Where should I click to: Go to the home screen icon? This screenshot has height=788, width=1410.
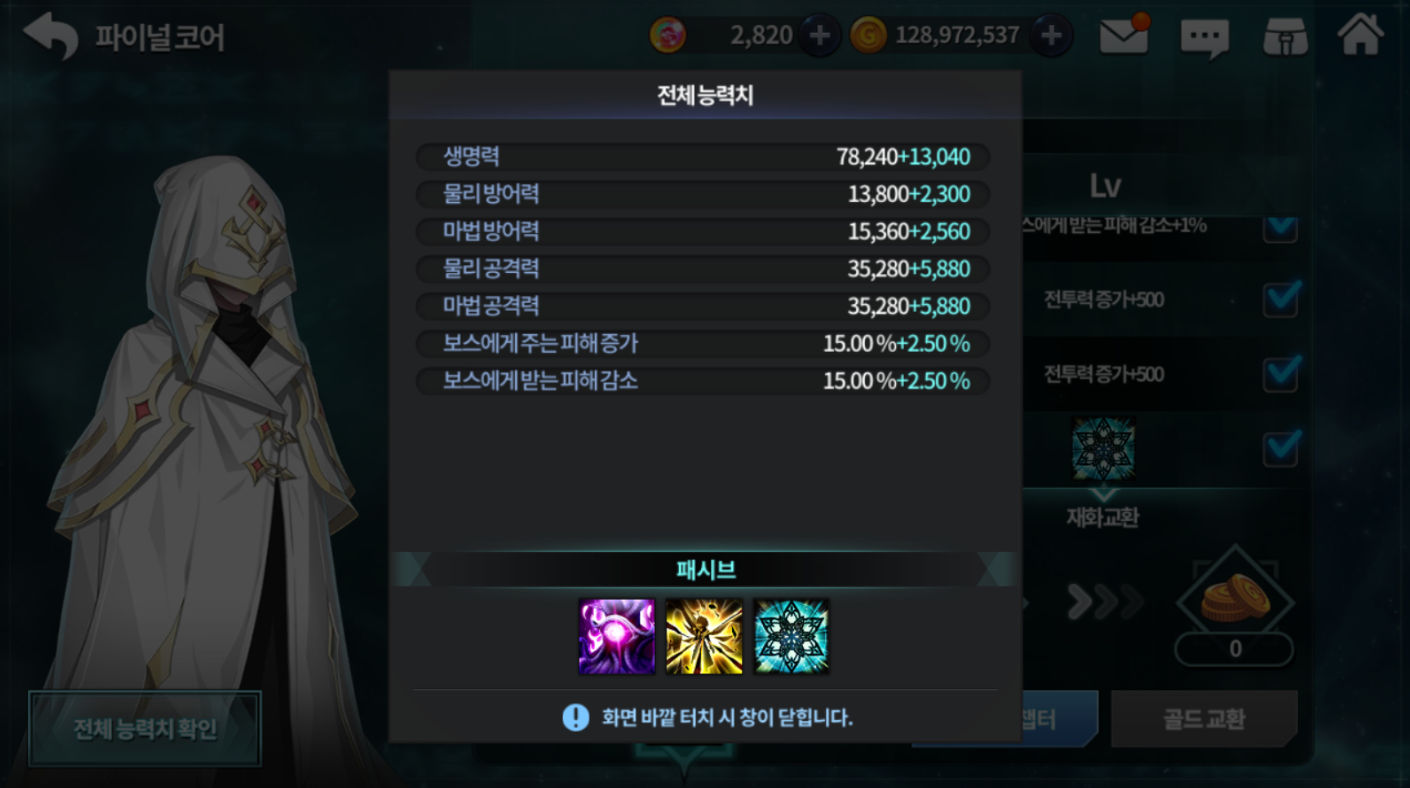click(1361, 34)
